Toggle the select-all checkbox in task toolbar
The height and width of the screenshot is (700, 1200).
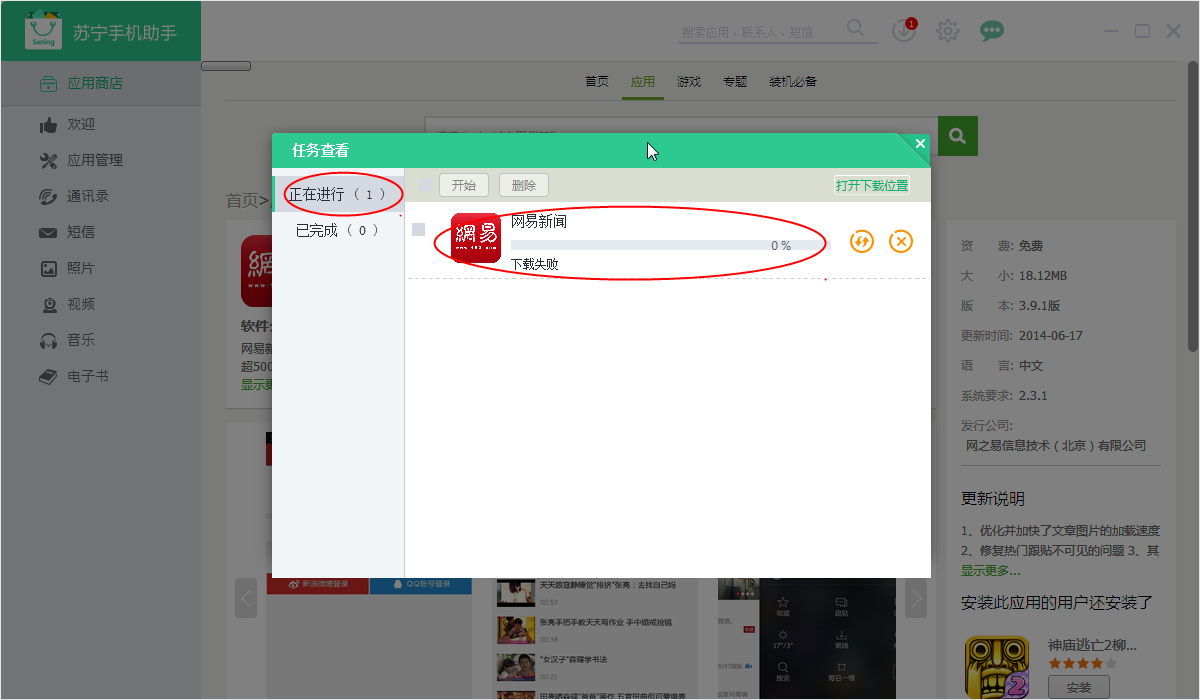click(426, 185)
